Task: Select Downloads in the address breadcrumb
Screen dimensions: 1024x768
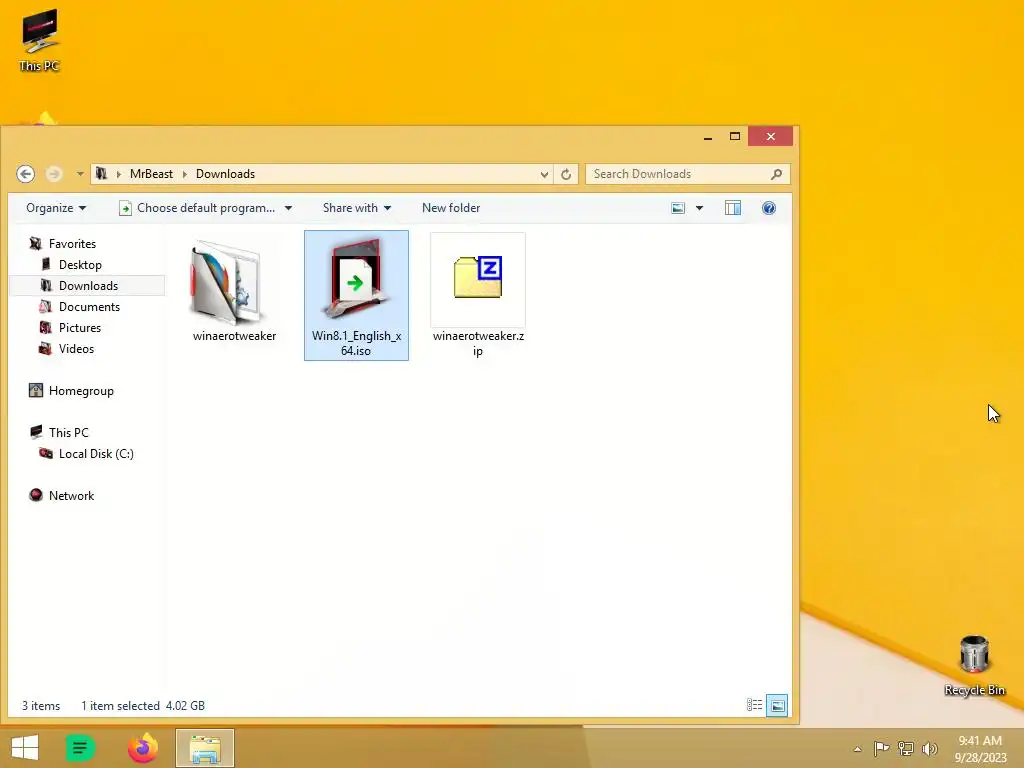Action: click(225, 174)
